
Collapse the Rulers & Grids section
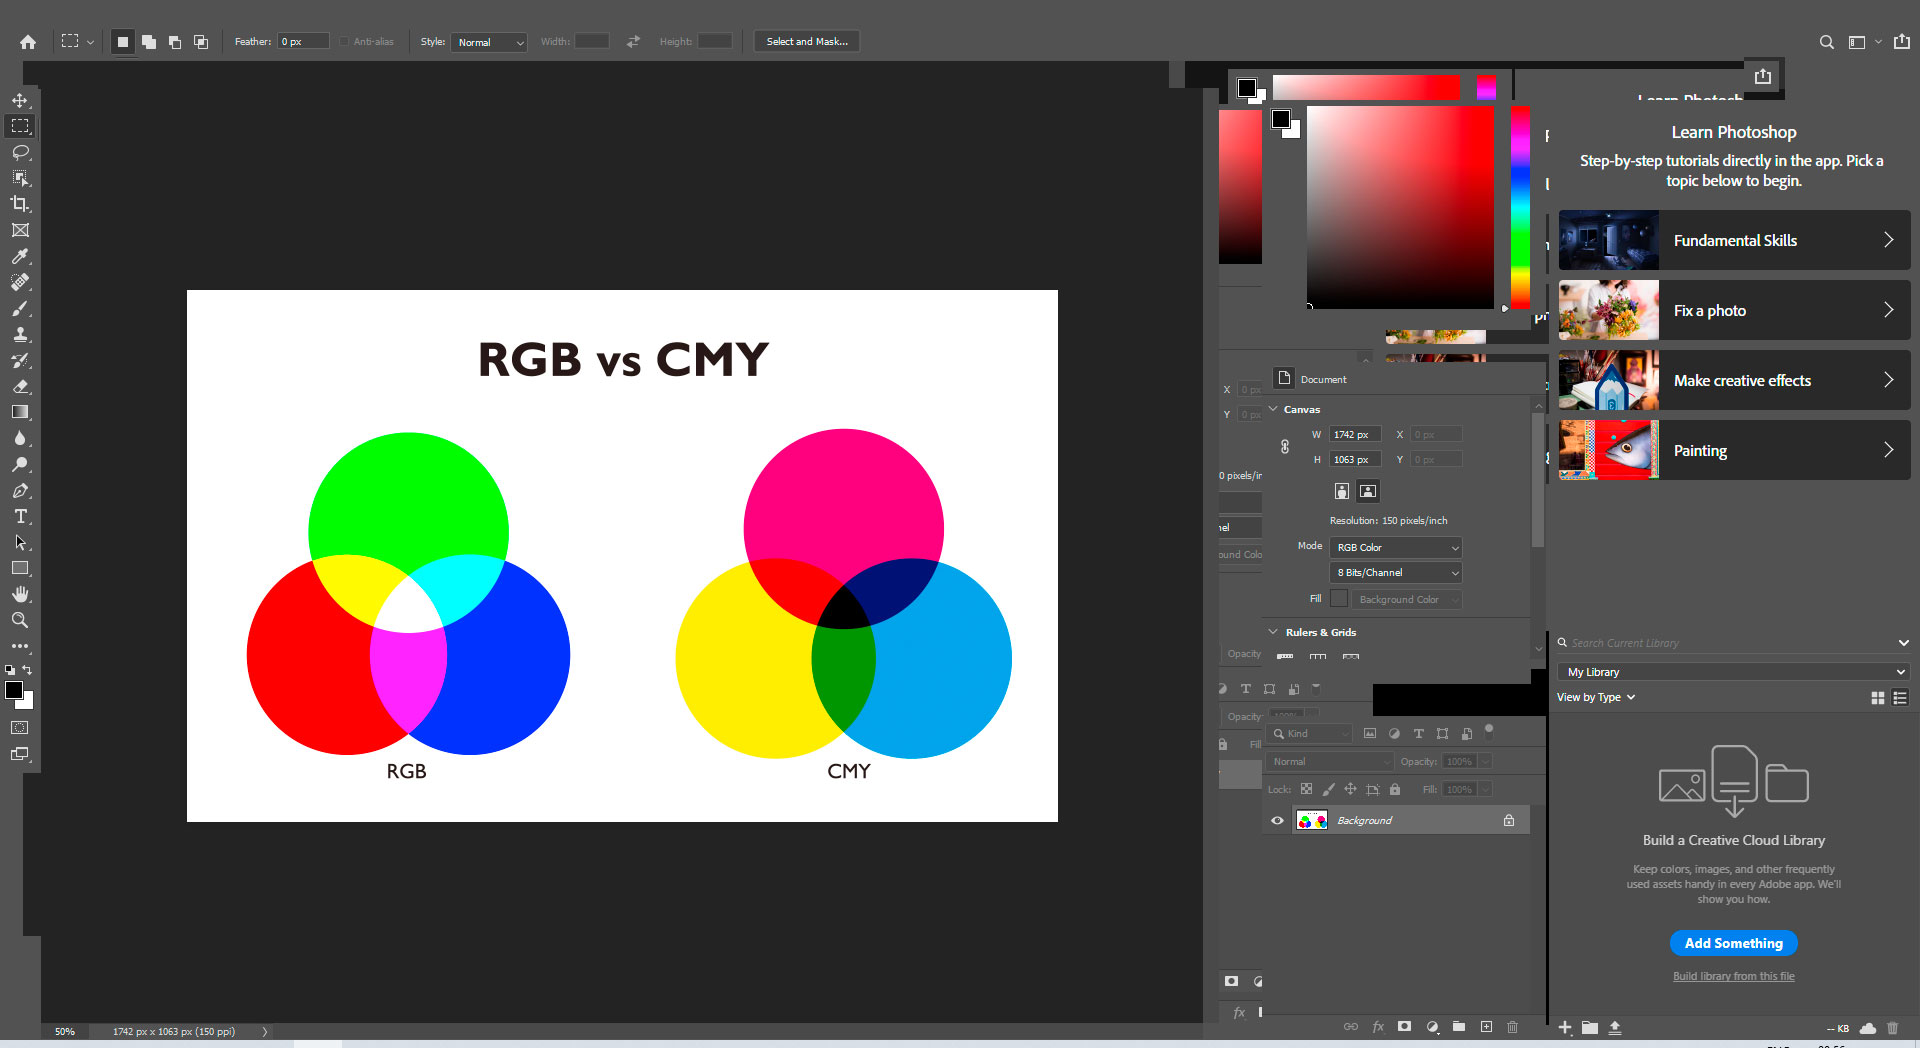point(1272,631)
